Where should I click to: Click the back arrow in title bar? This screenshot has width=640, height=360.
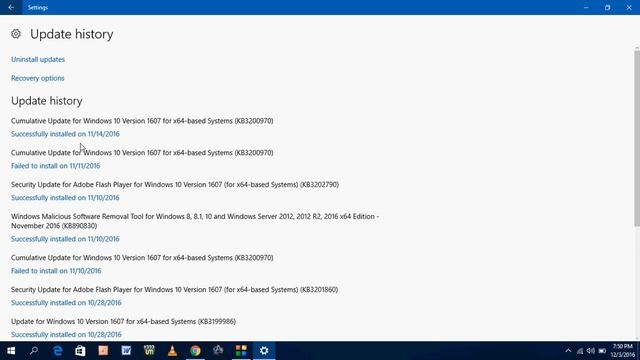point(11,7)
